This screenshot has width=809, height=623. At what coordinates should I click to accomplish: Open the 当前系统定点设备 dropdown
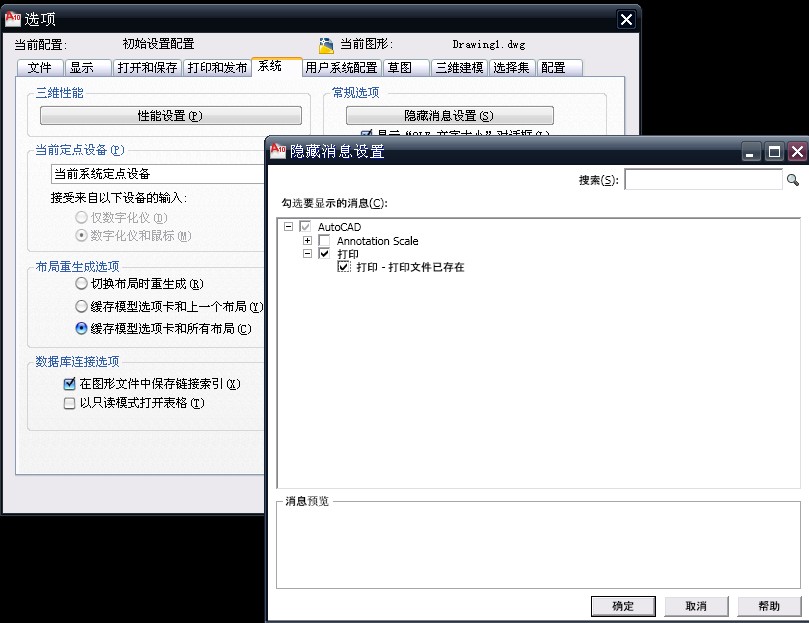(x=157, y=174)
